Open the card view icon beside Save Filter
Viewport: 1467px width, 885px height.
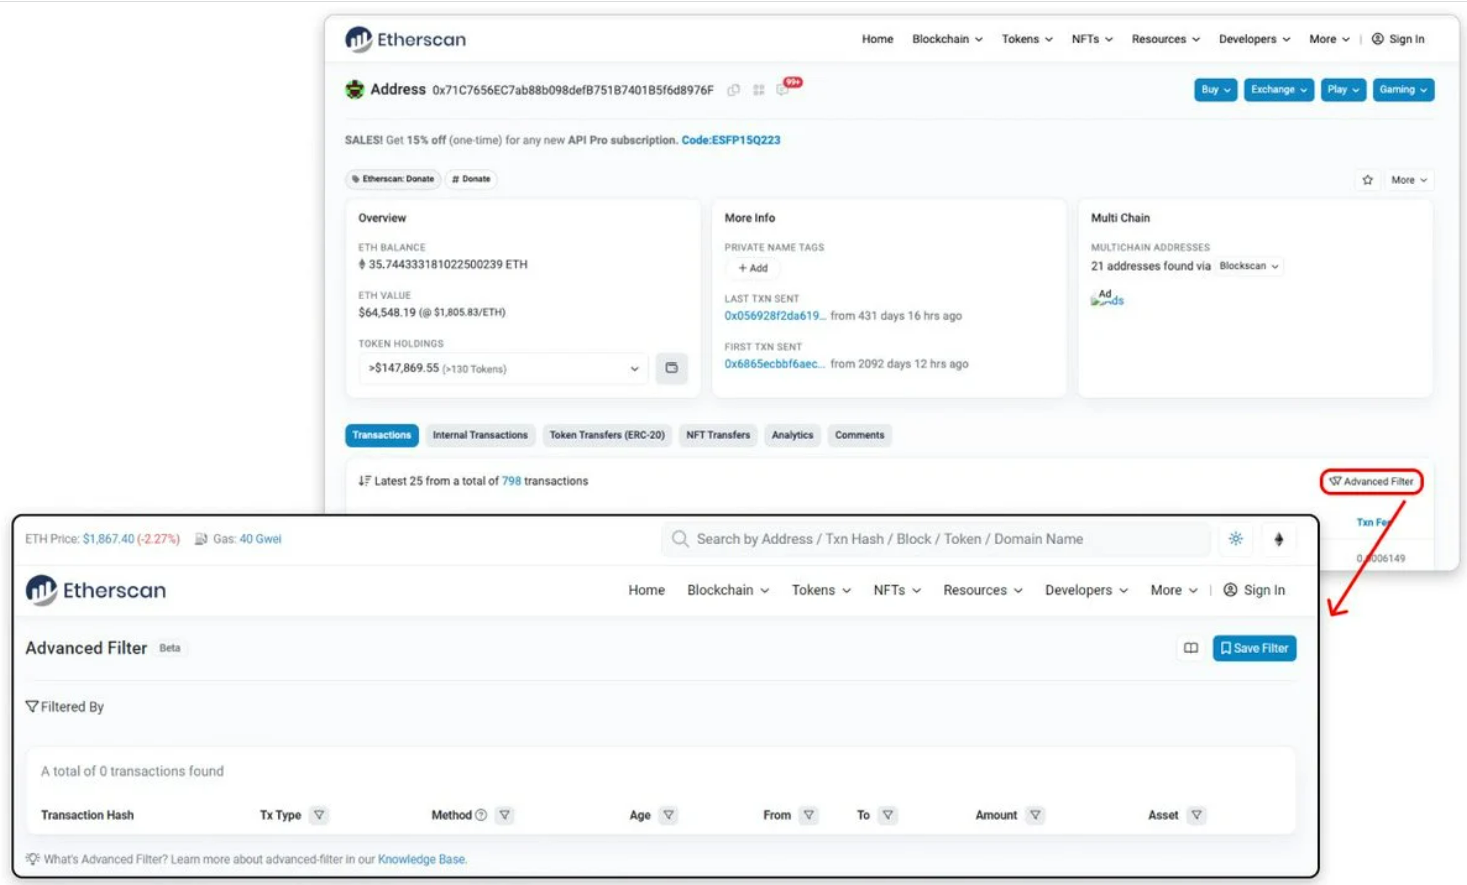tap(1191, 648)
